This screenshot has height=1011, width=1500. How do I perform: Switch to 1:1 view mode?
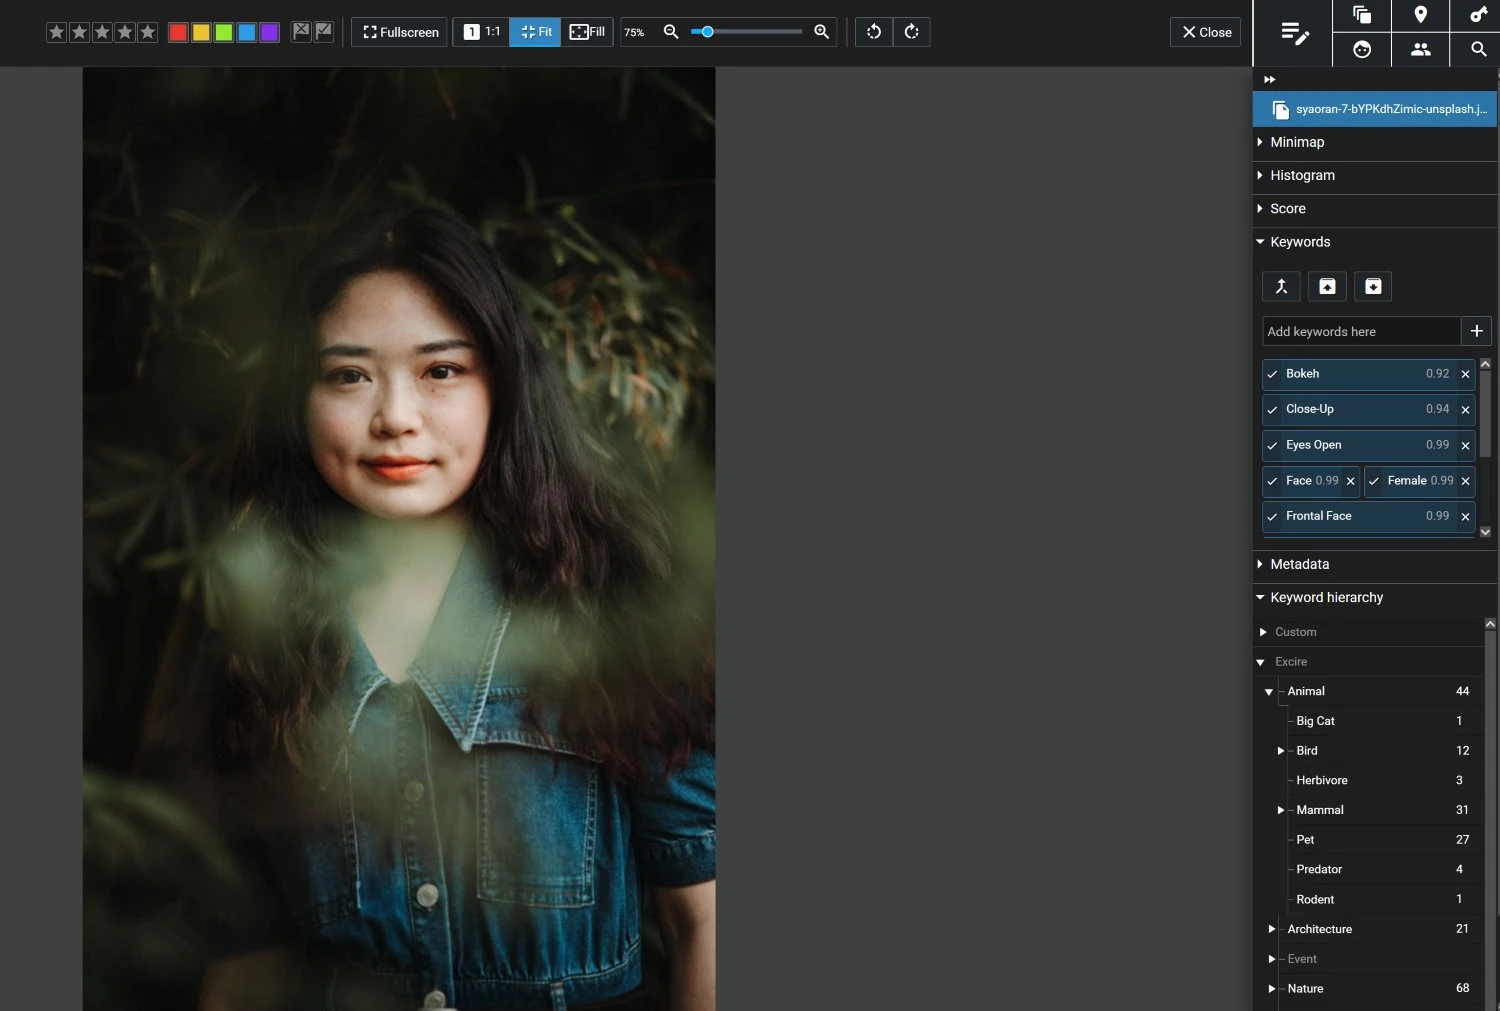pyautogui.click(x=481, y=31)
